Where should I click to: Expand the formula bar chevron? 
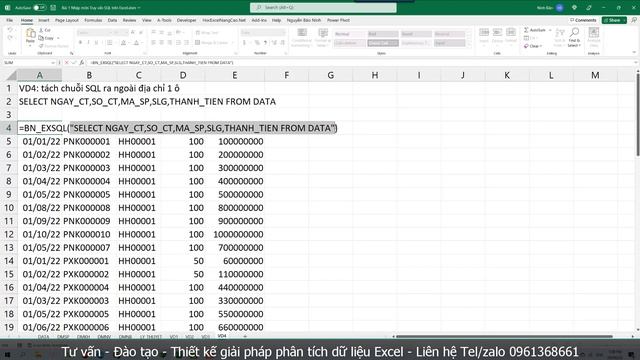pyautogui.click(x=635, y=63)
